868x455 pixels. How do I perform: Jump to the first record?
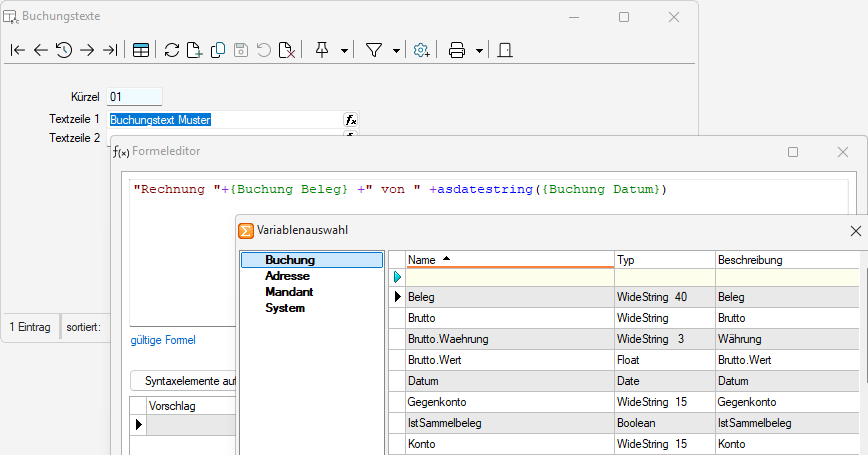[18, 50]
